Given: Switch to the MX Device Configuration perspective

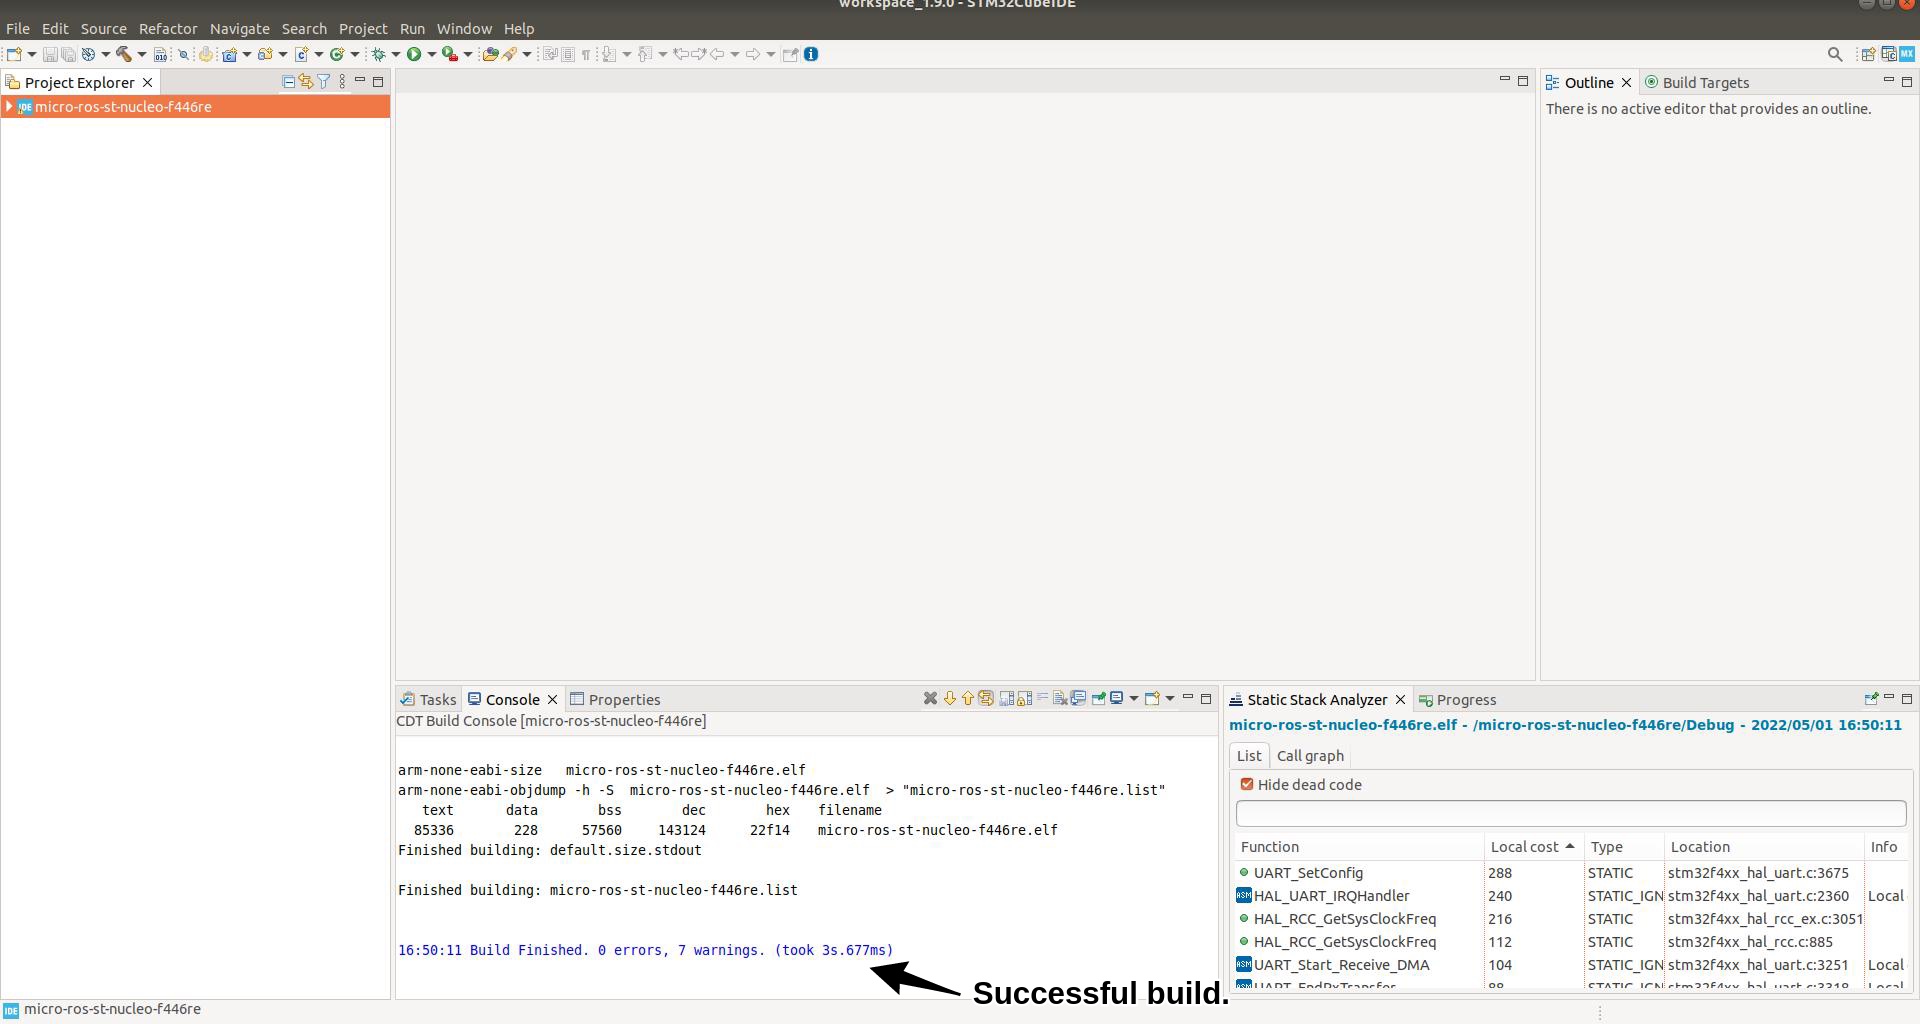Looking at the screenshot, I should pyautogui.click(x=1906, y=54).
